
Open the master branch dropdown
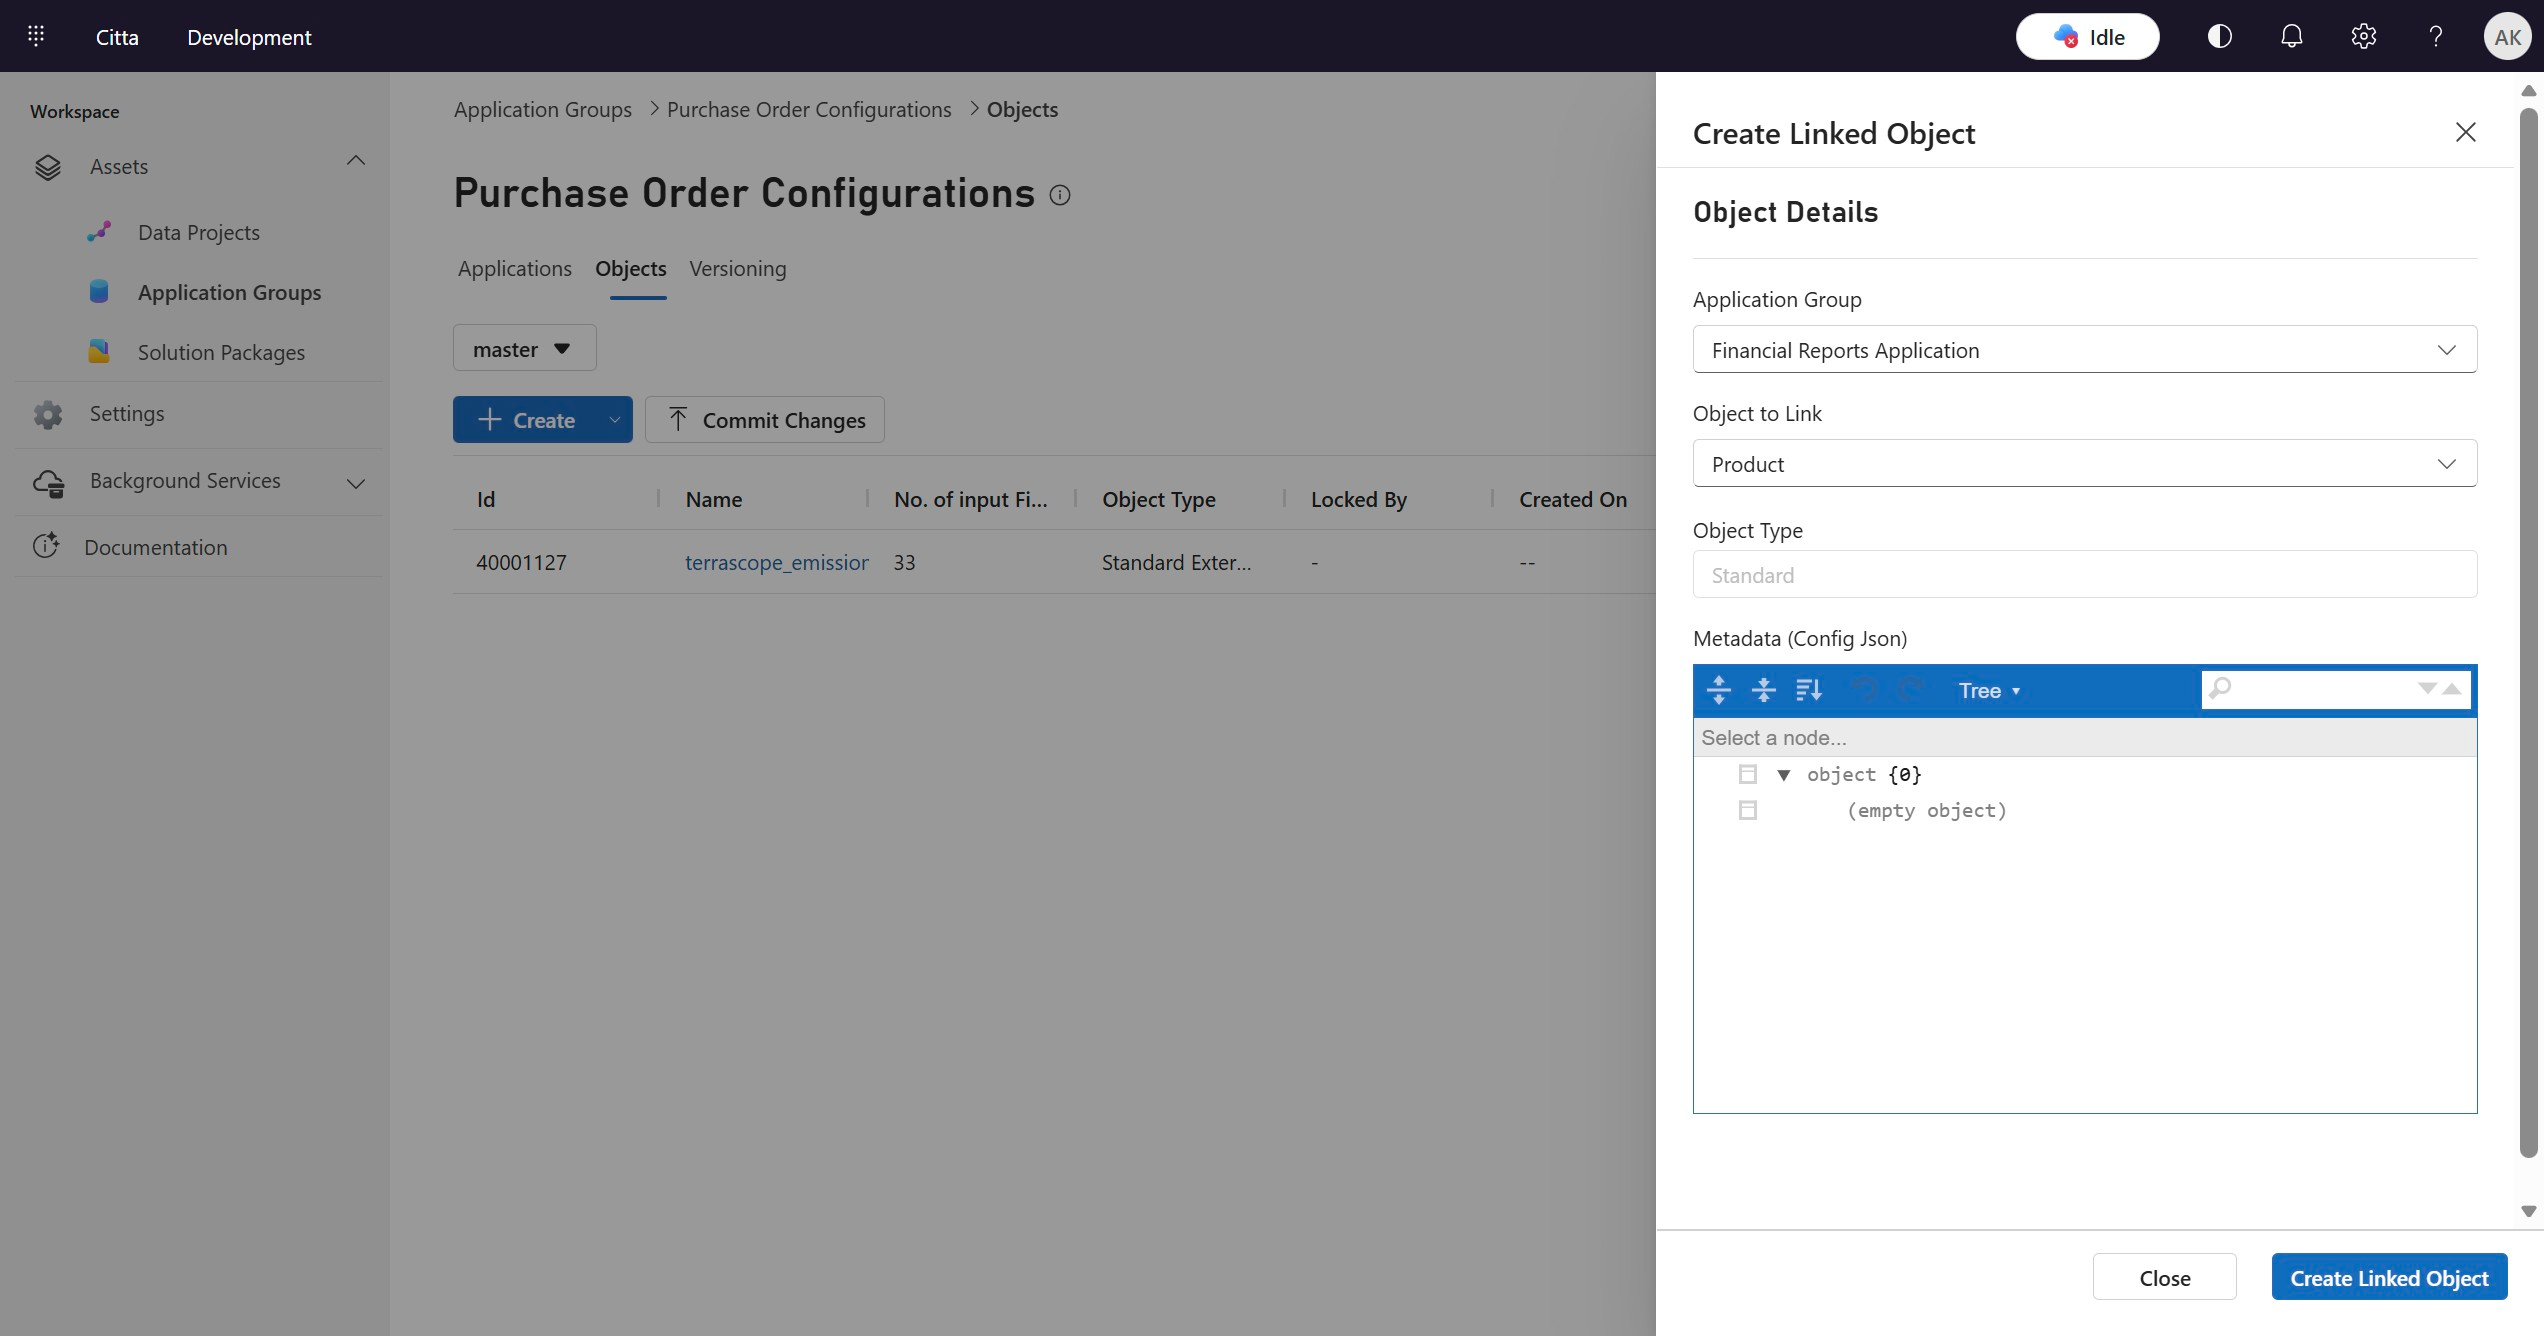tap(524, 349)
